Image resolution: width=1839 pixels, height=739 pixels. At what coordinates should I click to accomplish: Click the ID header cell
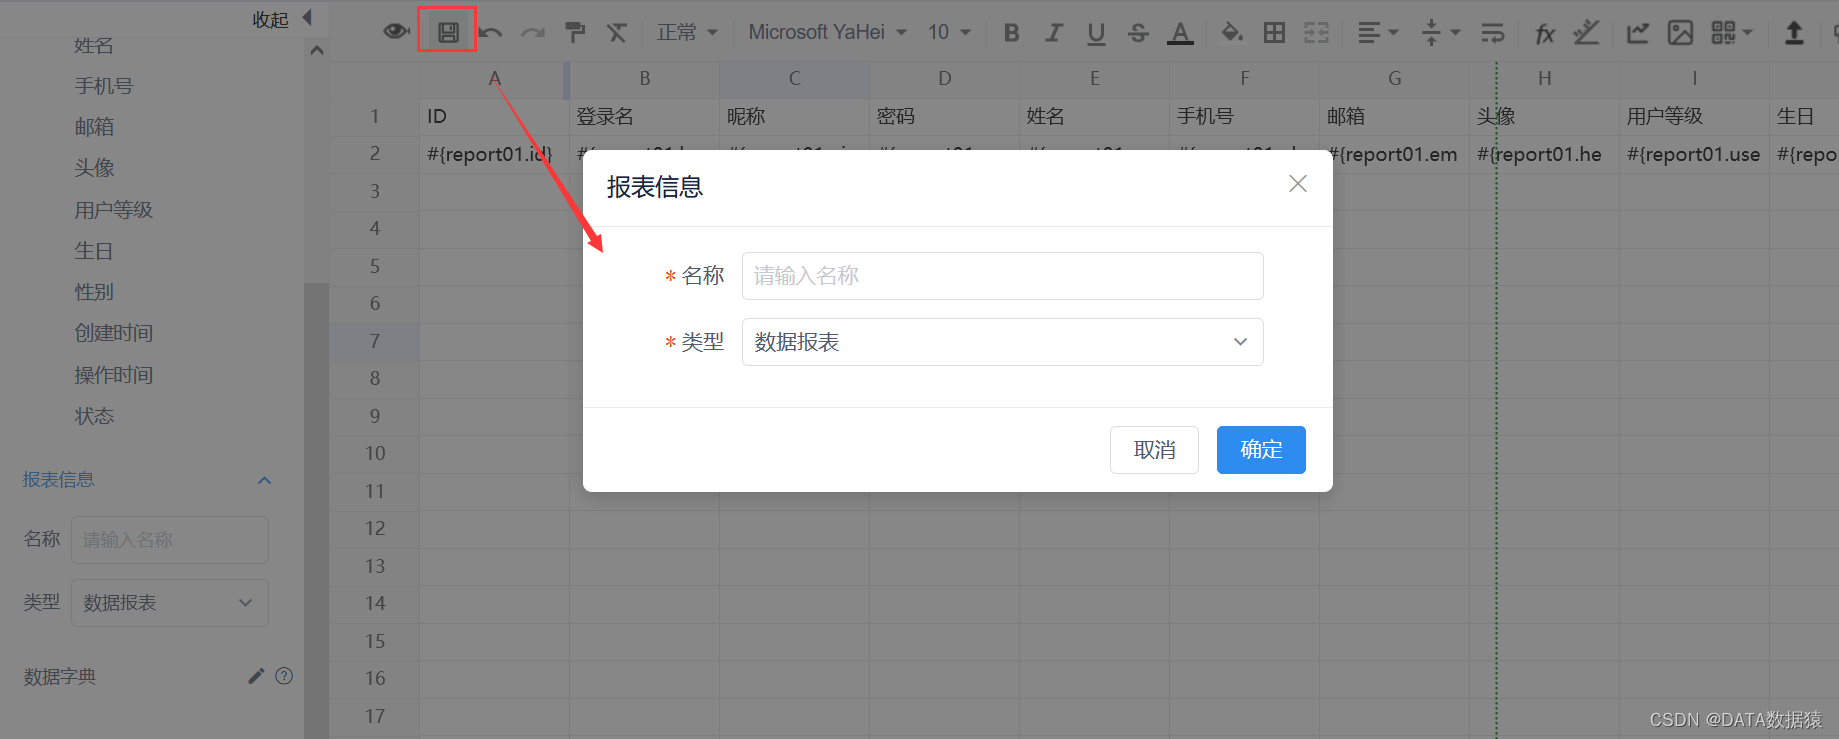495,116
